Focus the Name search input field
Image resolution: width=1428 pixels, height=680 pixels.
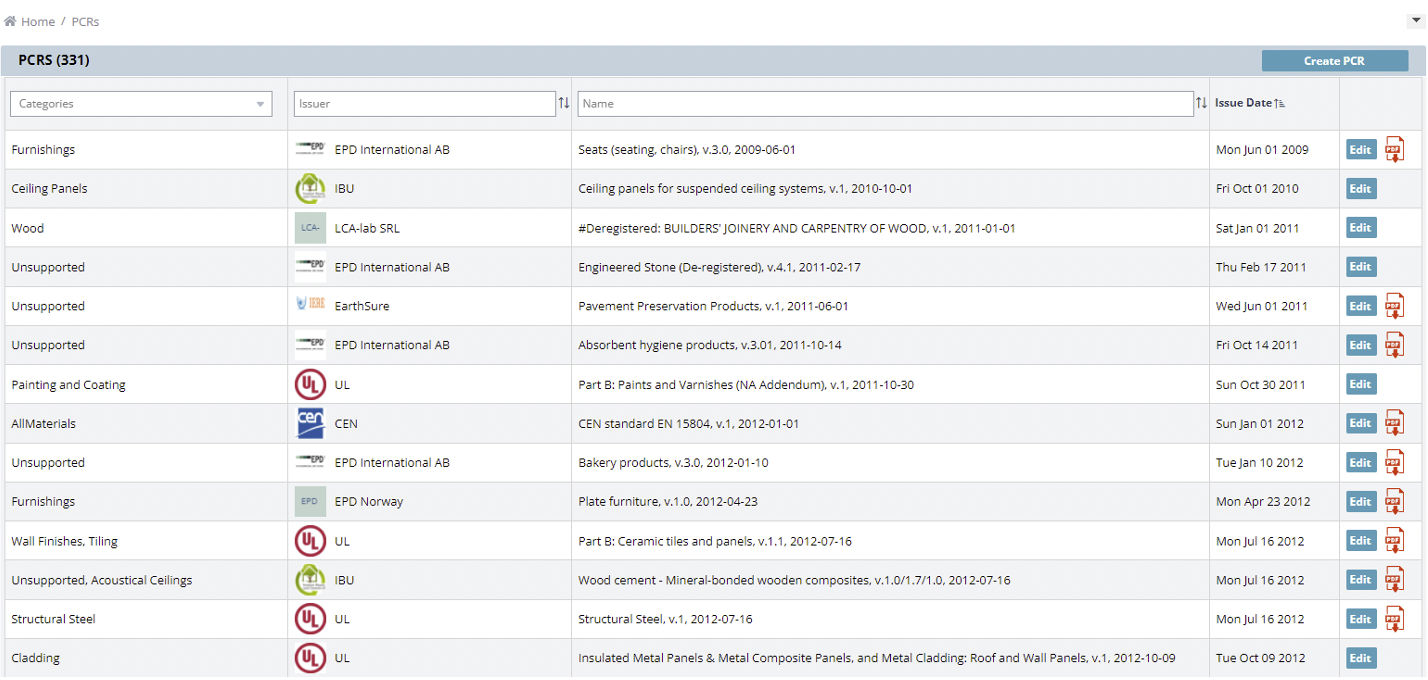click(885, 104)
